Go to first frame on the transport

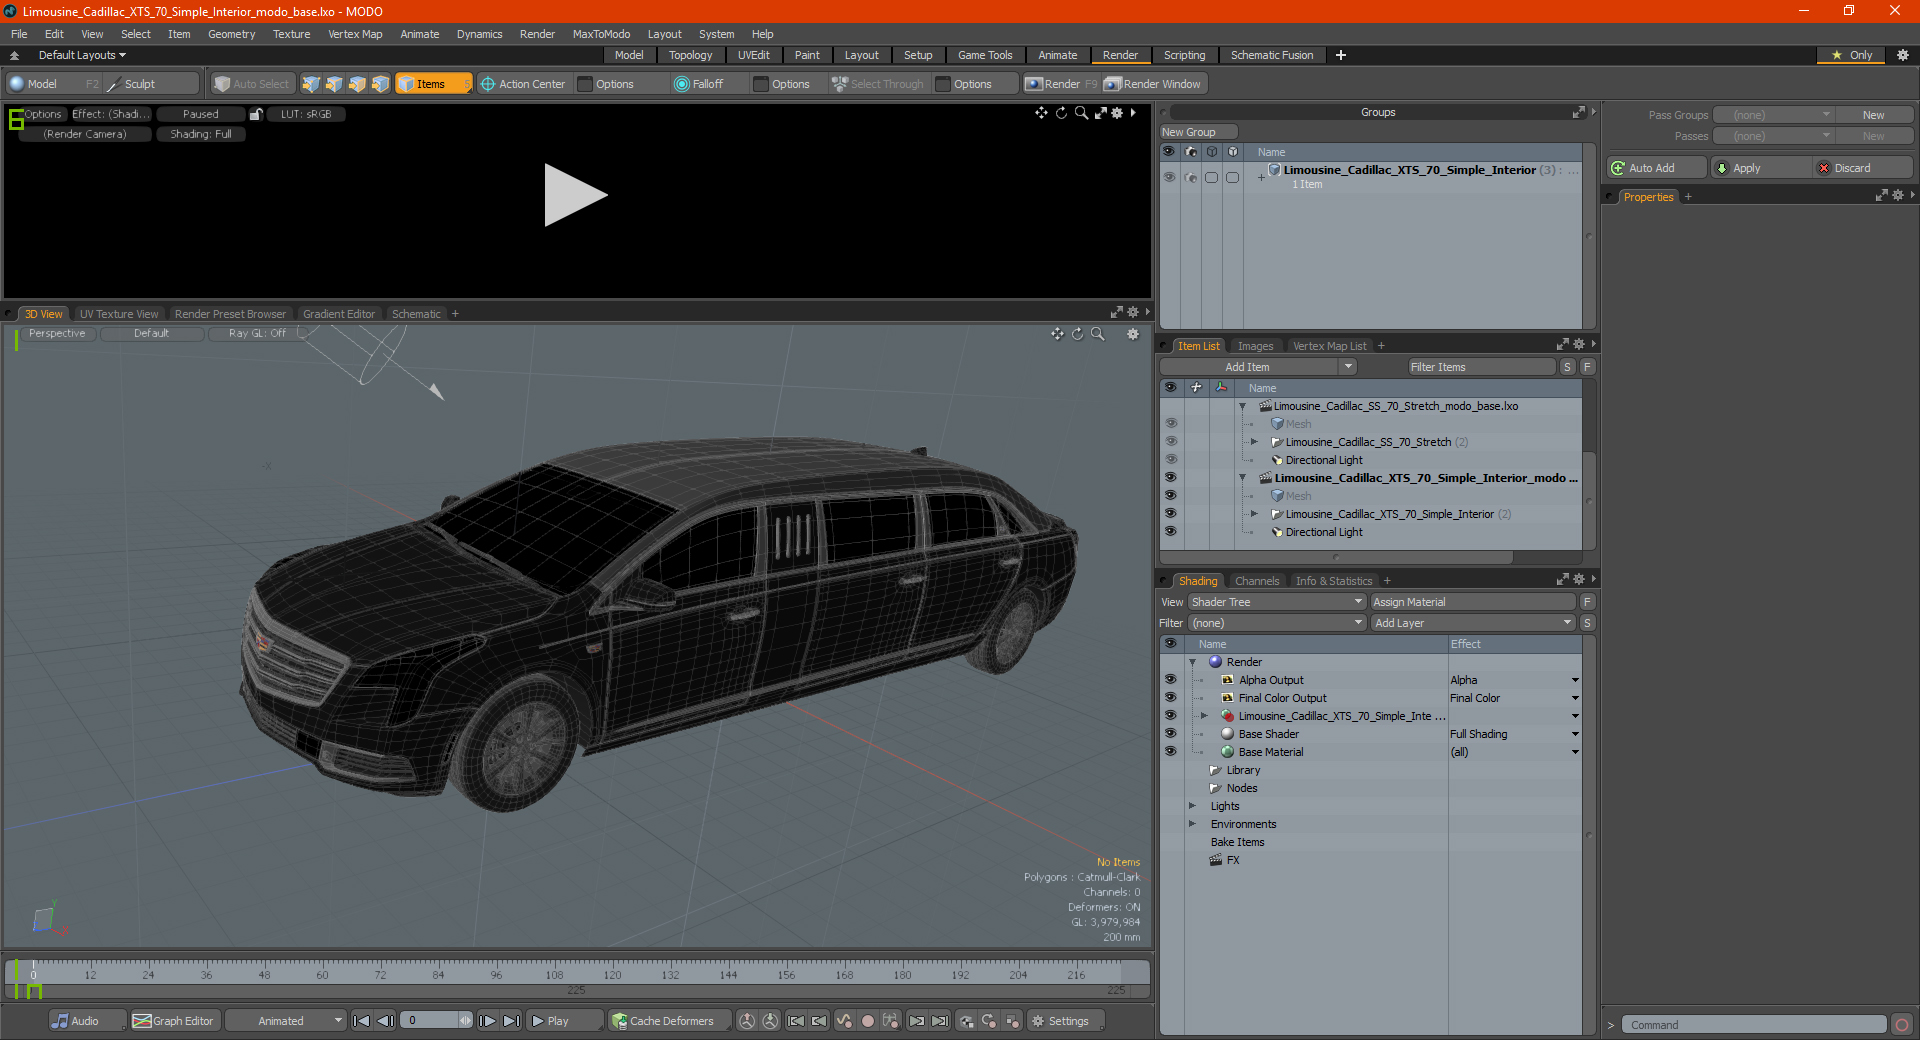[x=362, y=1021]
